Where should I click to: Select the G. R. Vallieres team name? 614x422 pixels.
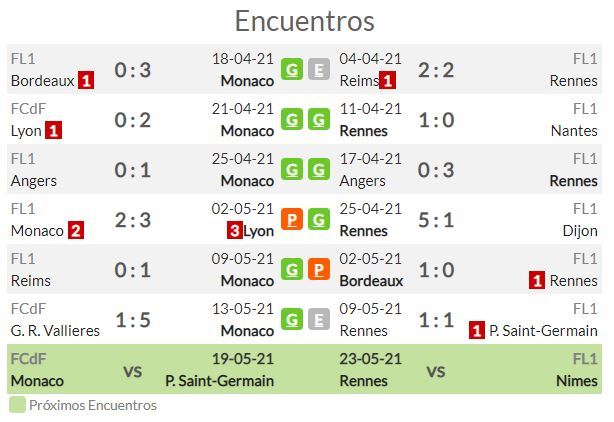pos(55,331)
